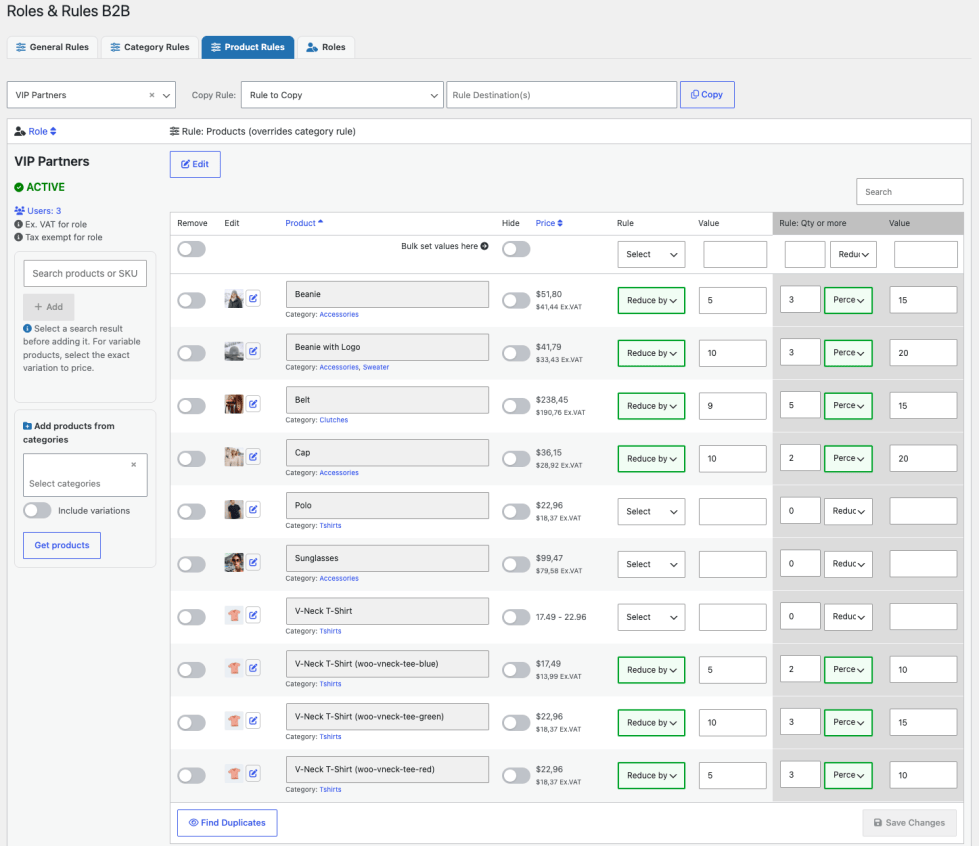The image size is (979, 846).
Task: Open Rule Select dropdown for V-Neck T-Shirt
Action: 651,617
